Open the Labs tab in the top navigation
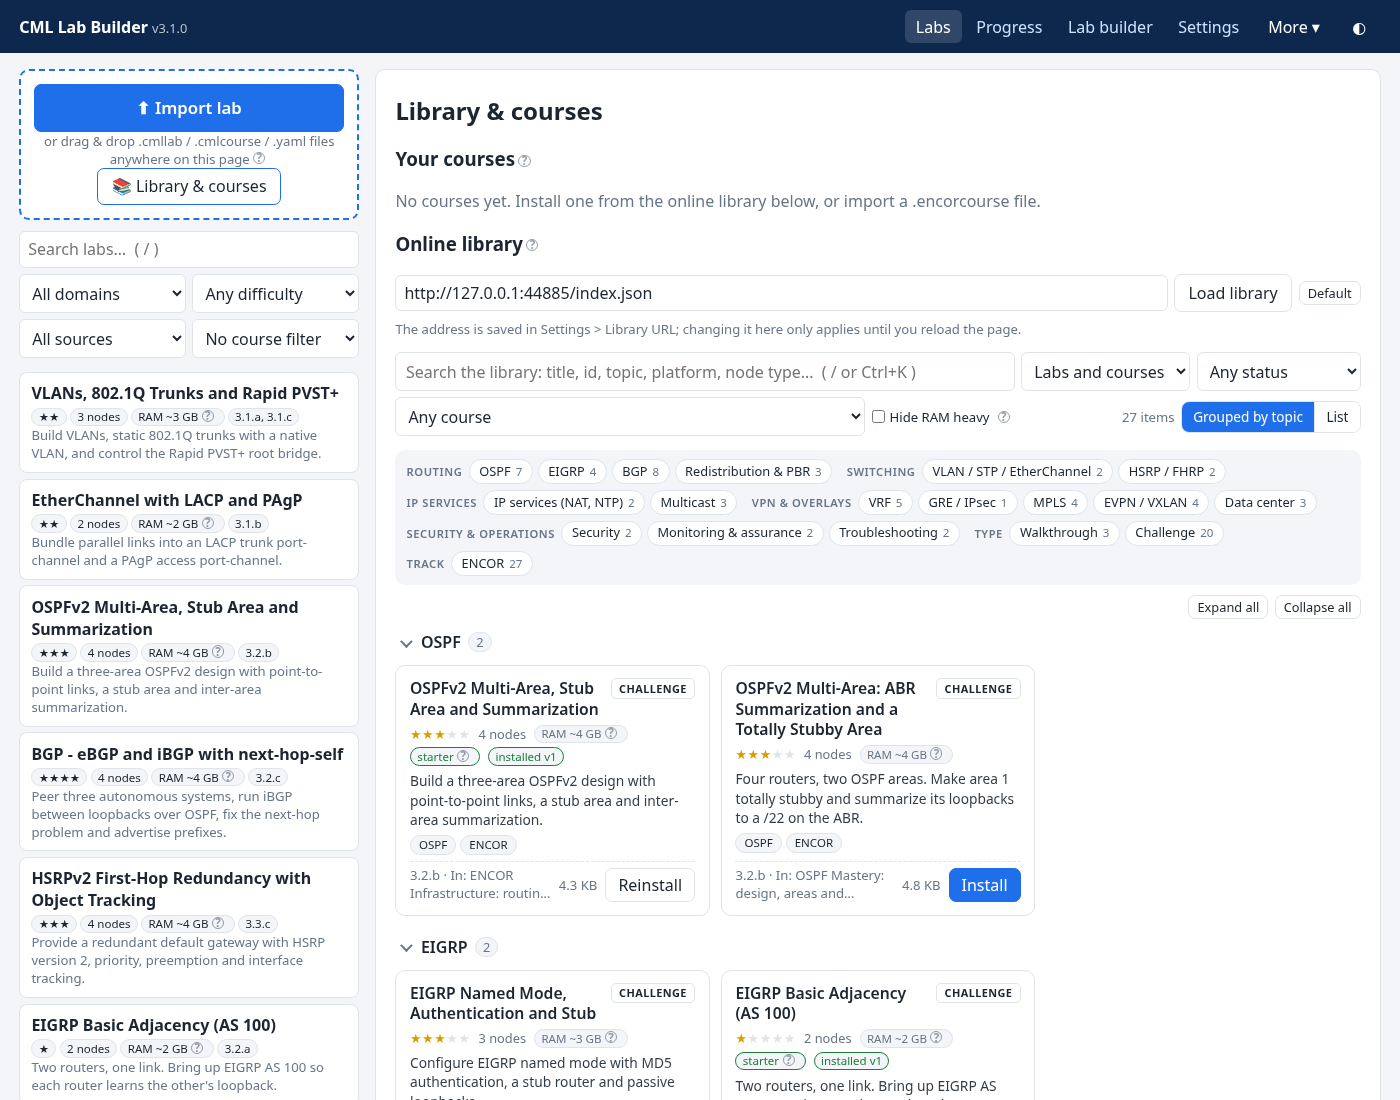 coord(933,27)
